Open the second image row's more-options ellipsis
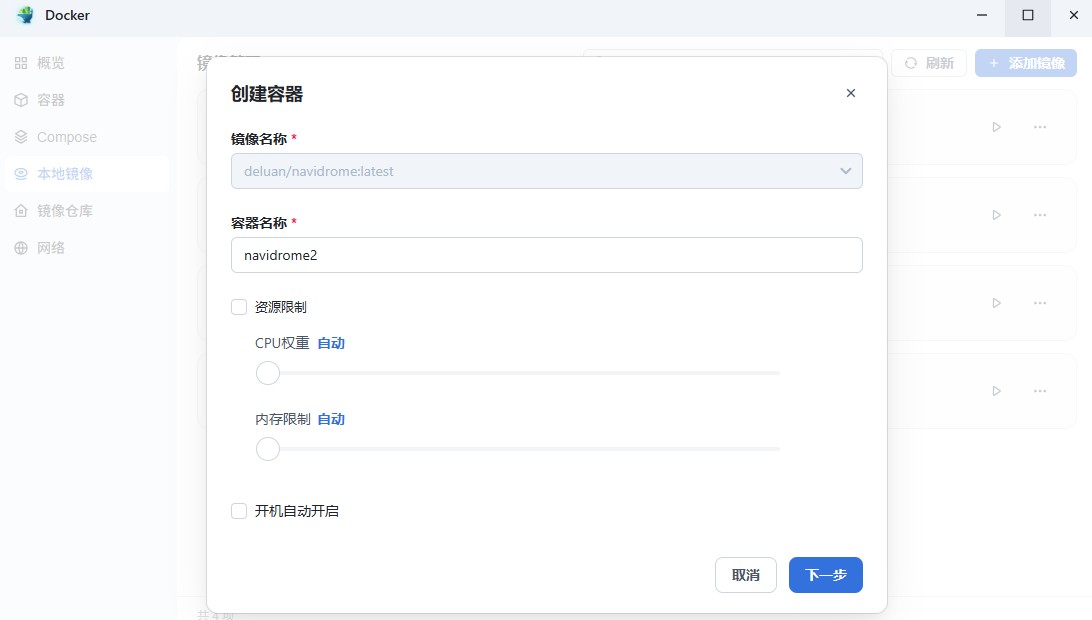This screenshot has height=620, width=1092. 1040,215
